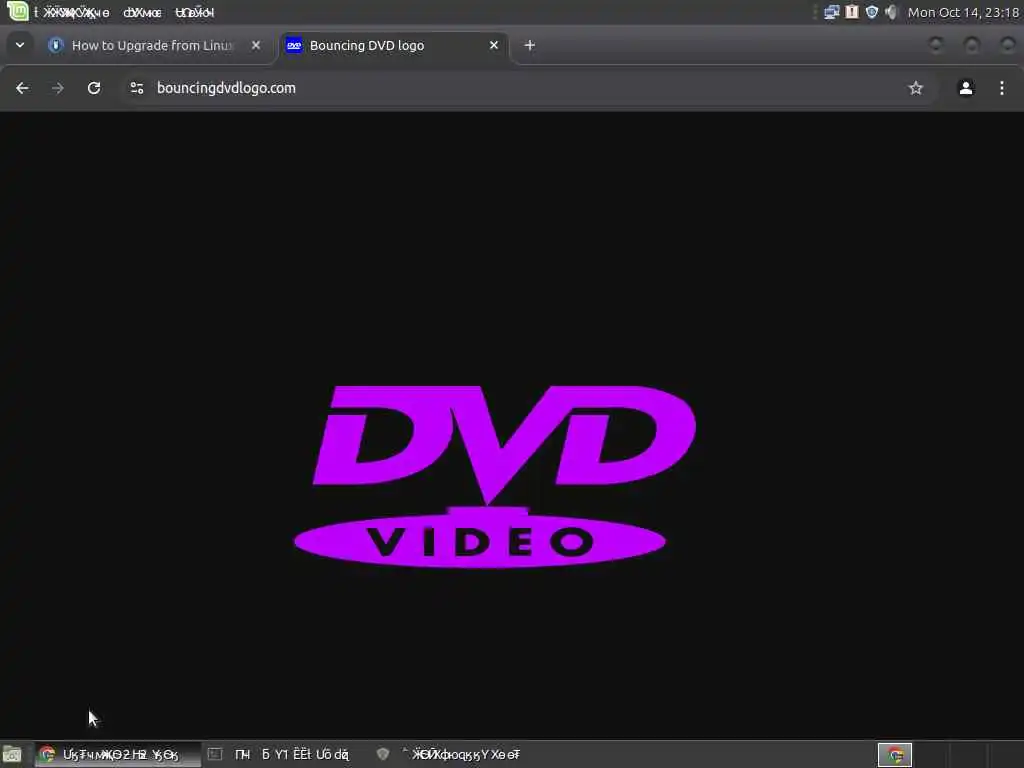Click the purple DVD Video logo
1024x768 pixels.
coord(494,476)
